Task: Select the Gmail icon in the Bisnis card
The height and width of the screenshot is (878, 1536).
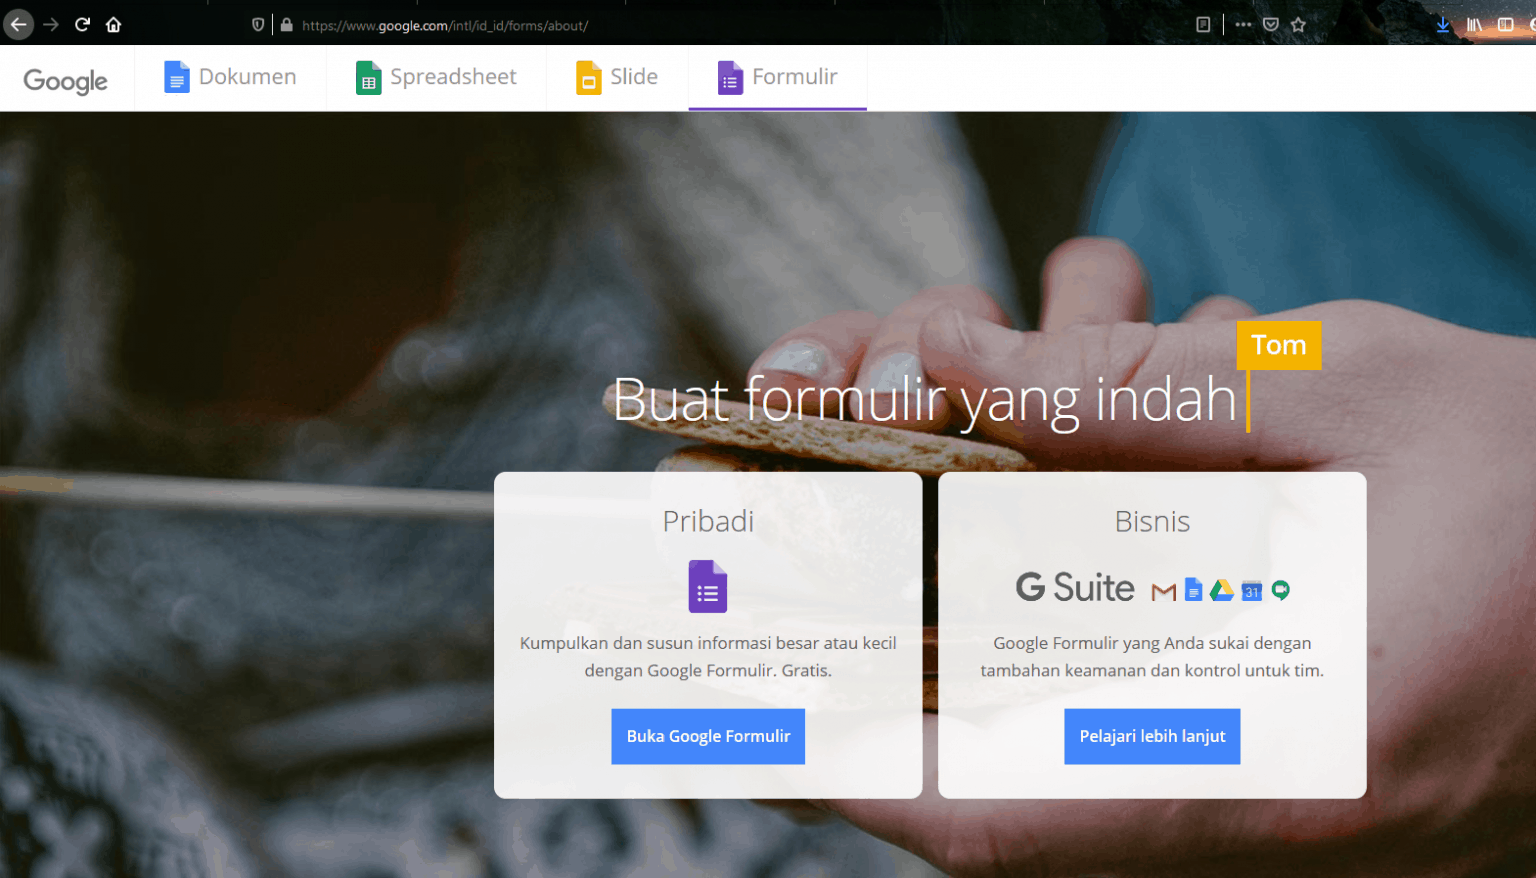Action: pos(1163,590)
